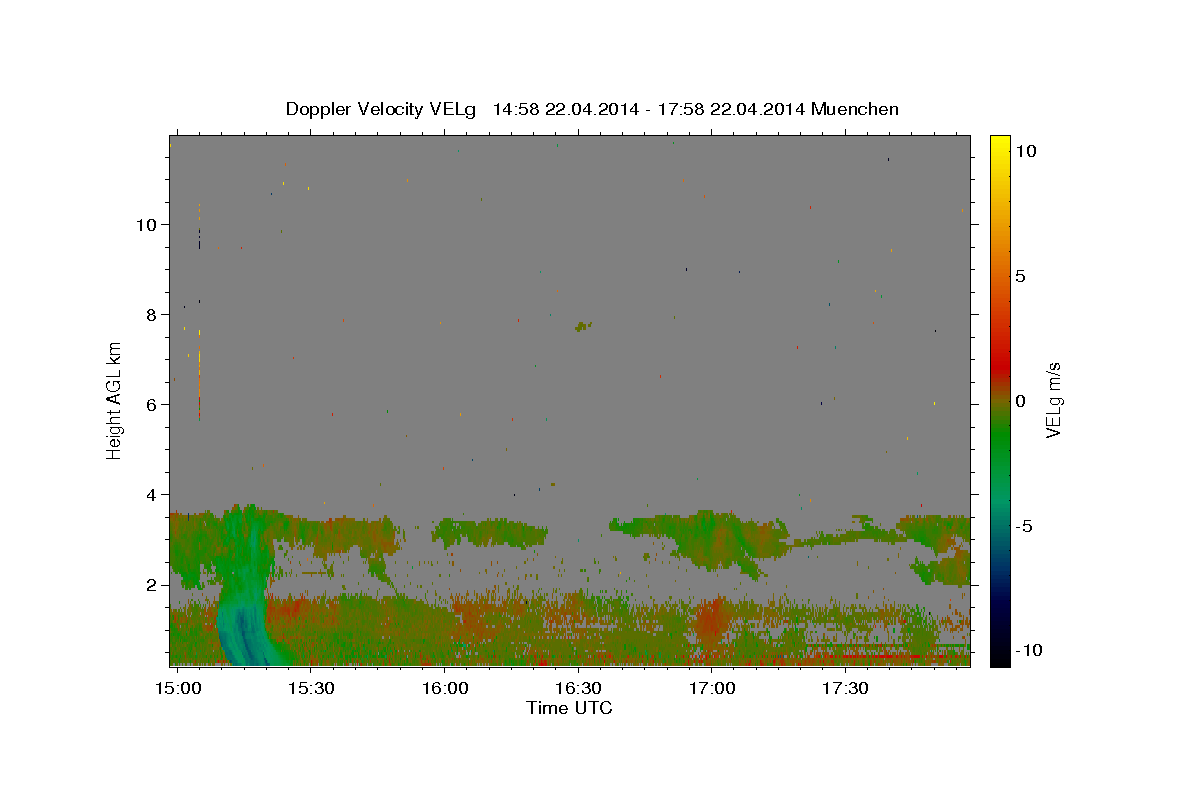The width and height of the screenshot is (1200, 800).
Task: Click the 15:00 time tick label
Action: point(179,689)
